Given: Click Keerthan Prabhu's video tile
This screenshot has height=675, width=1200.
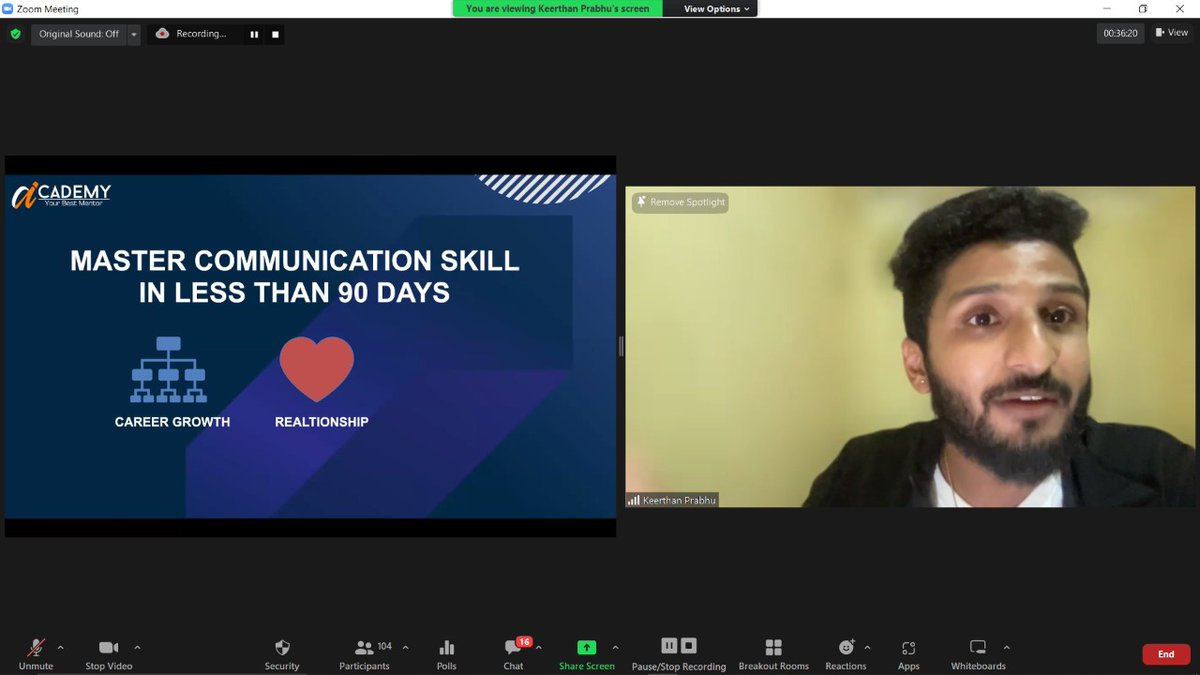Looking at the screenshot, I should point(910,346).
